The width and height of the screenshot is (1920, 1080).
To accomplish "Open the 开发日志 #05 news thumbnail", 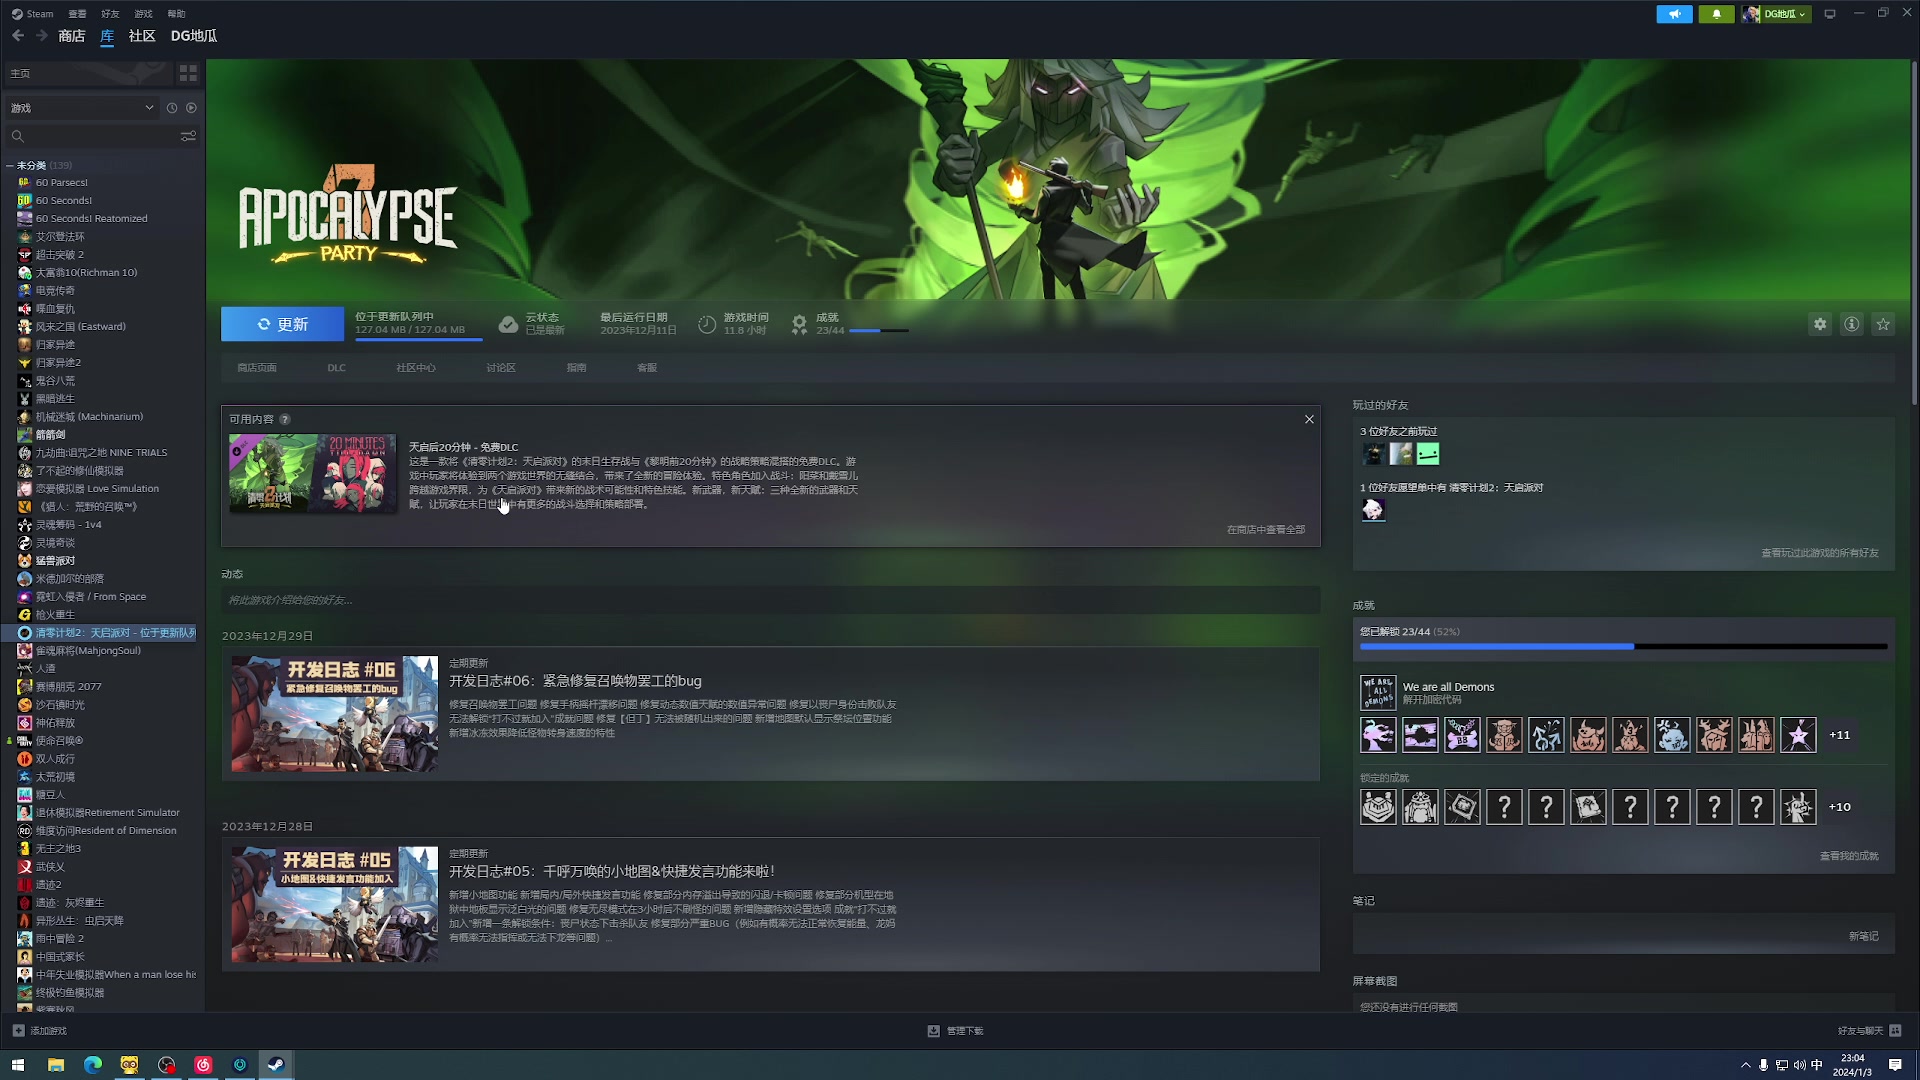I will tap(335, 905).
